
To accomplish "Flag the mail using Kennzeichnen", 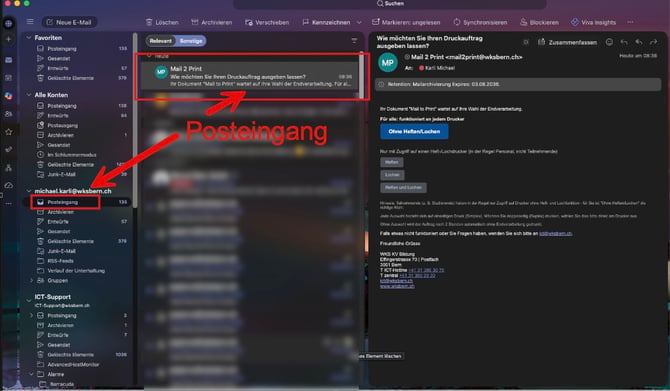I will tap(326, 22).
